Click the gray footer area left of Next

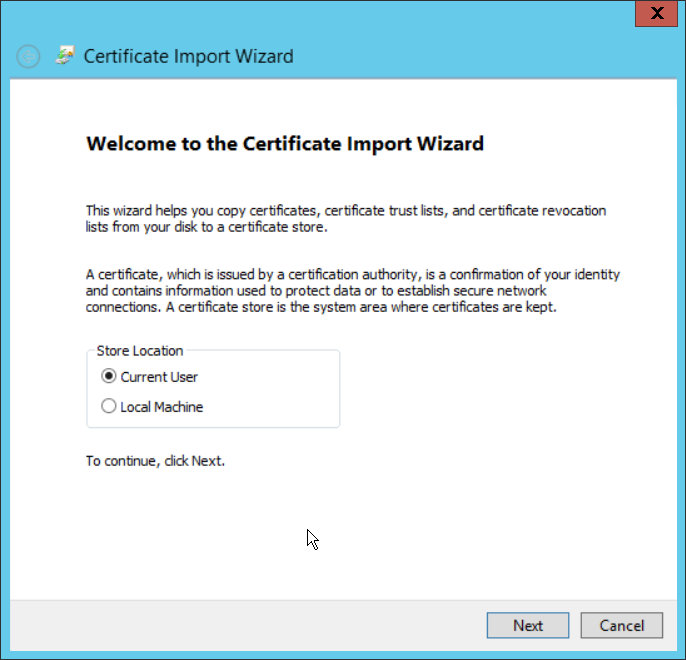pos(250,625)
